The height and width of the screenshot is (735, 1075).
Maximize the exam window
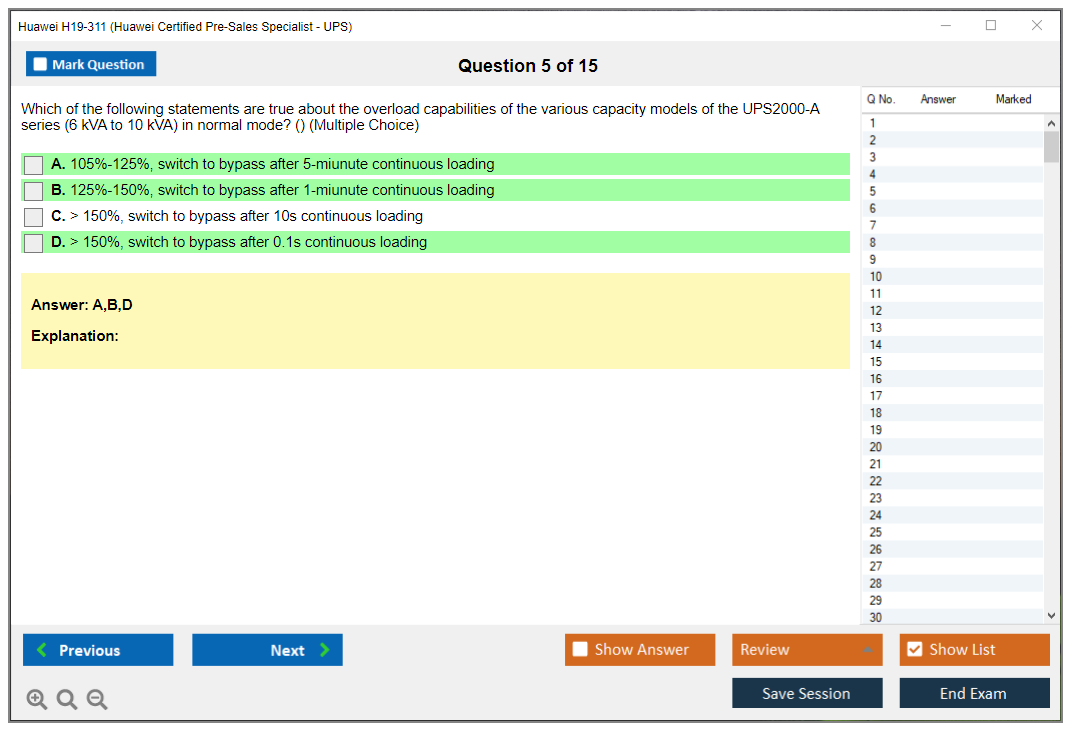[990, 26]
